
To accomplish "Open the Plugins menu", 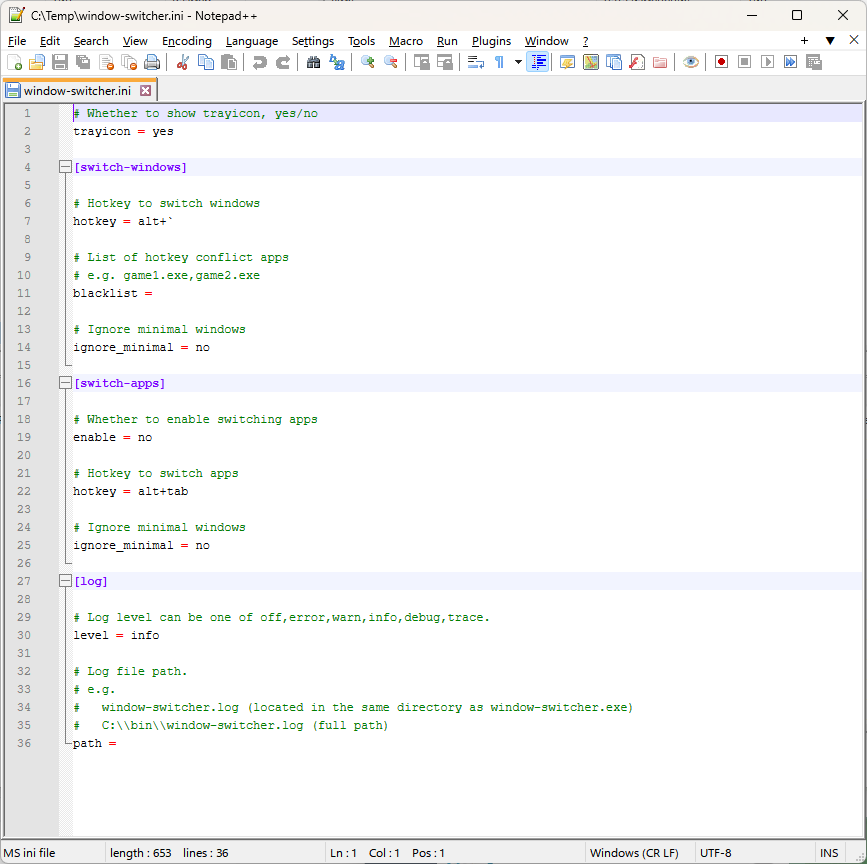I will tap(491, 41).
